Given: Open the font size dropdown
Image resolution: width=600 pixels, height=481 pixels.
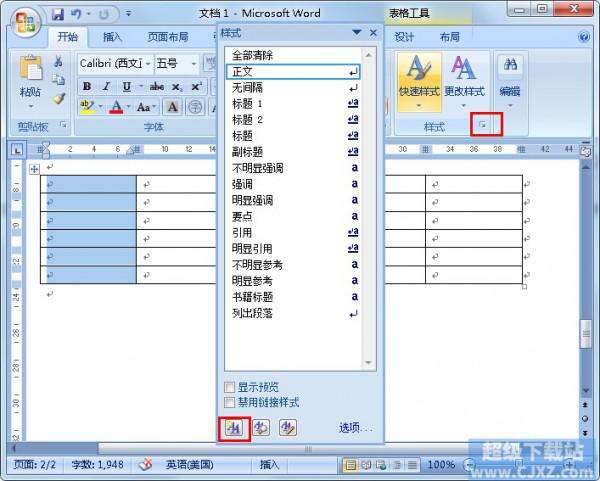Looking at the screenshot, I should pos(194,64).
